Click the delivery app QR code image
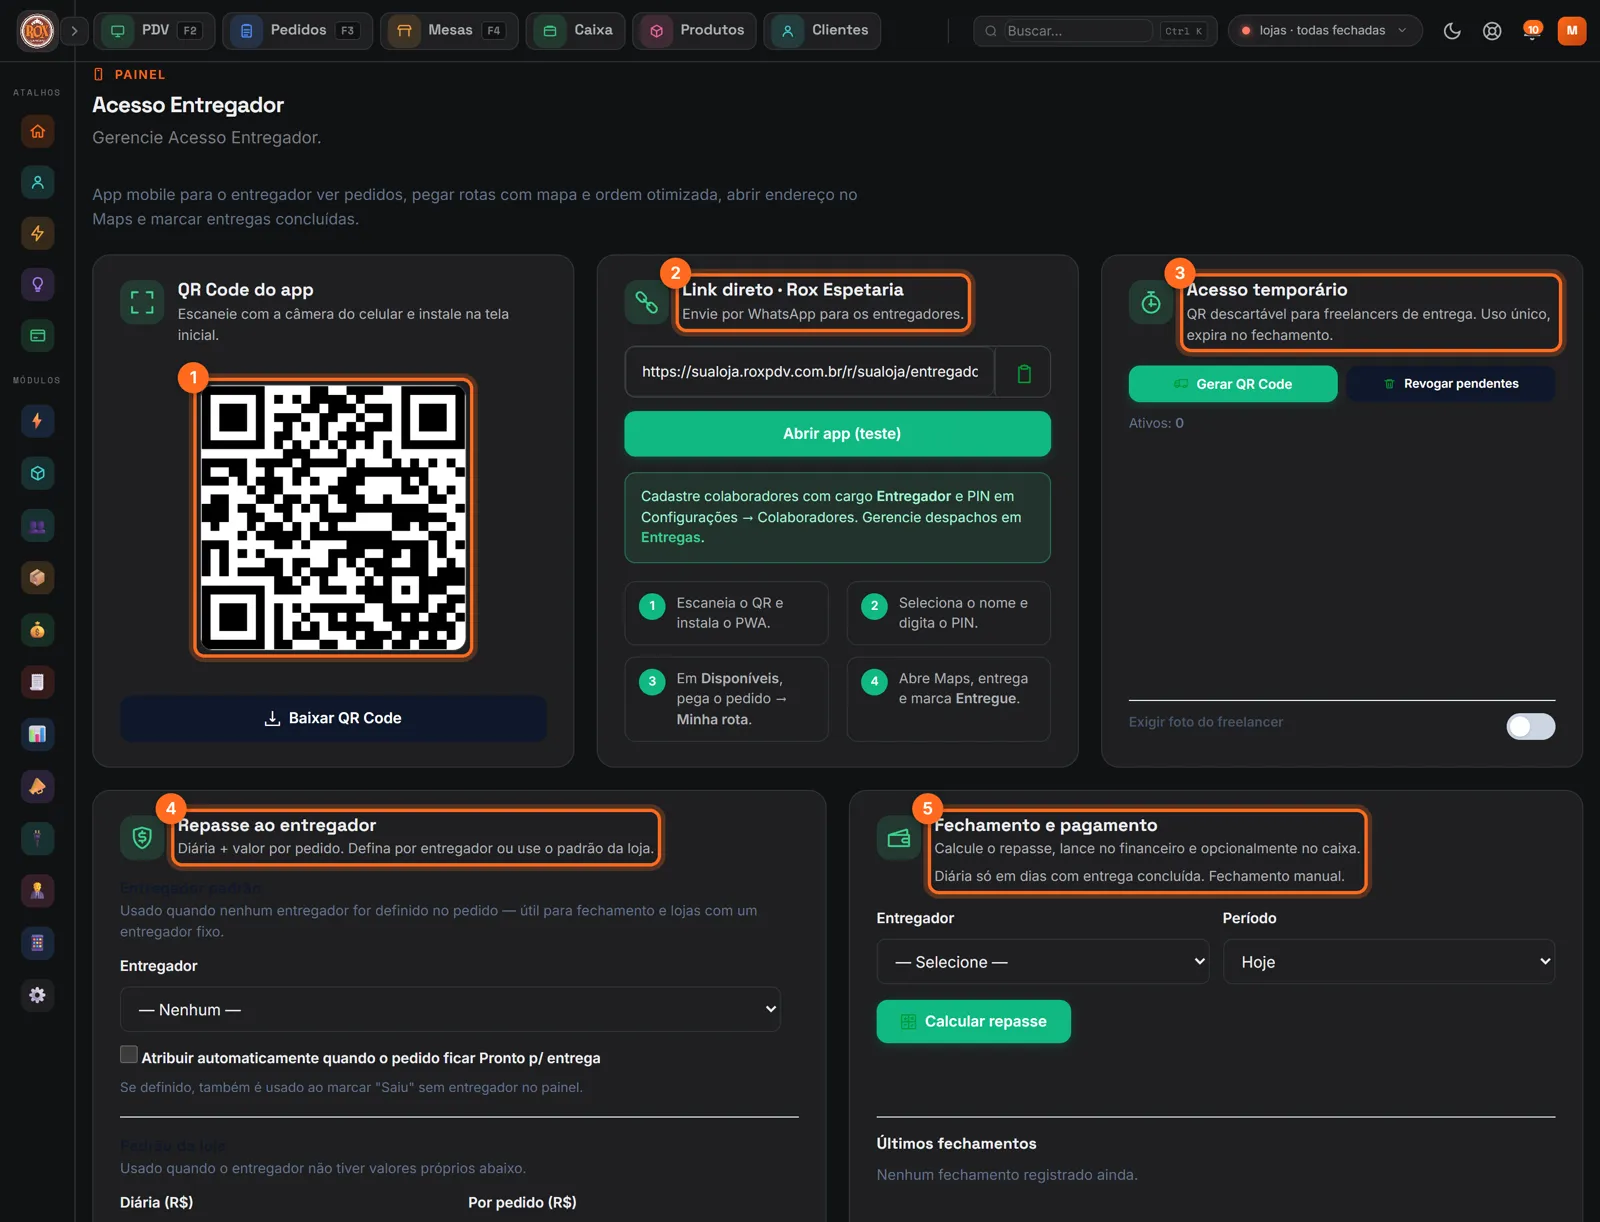This screenshot has height=1222, width=1600. point(333,518)
